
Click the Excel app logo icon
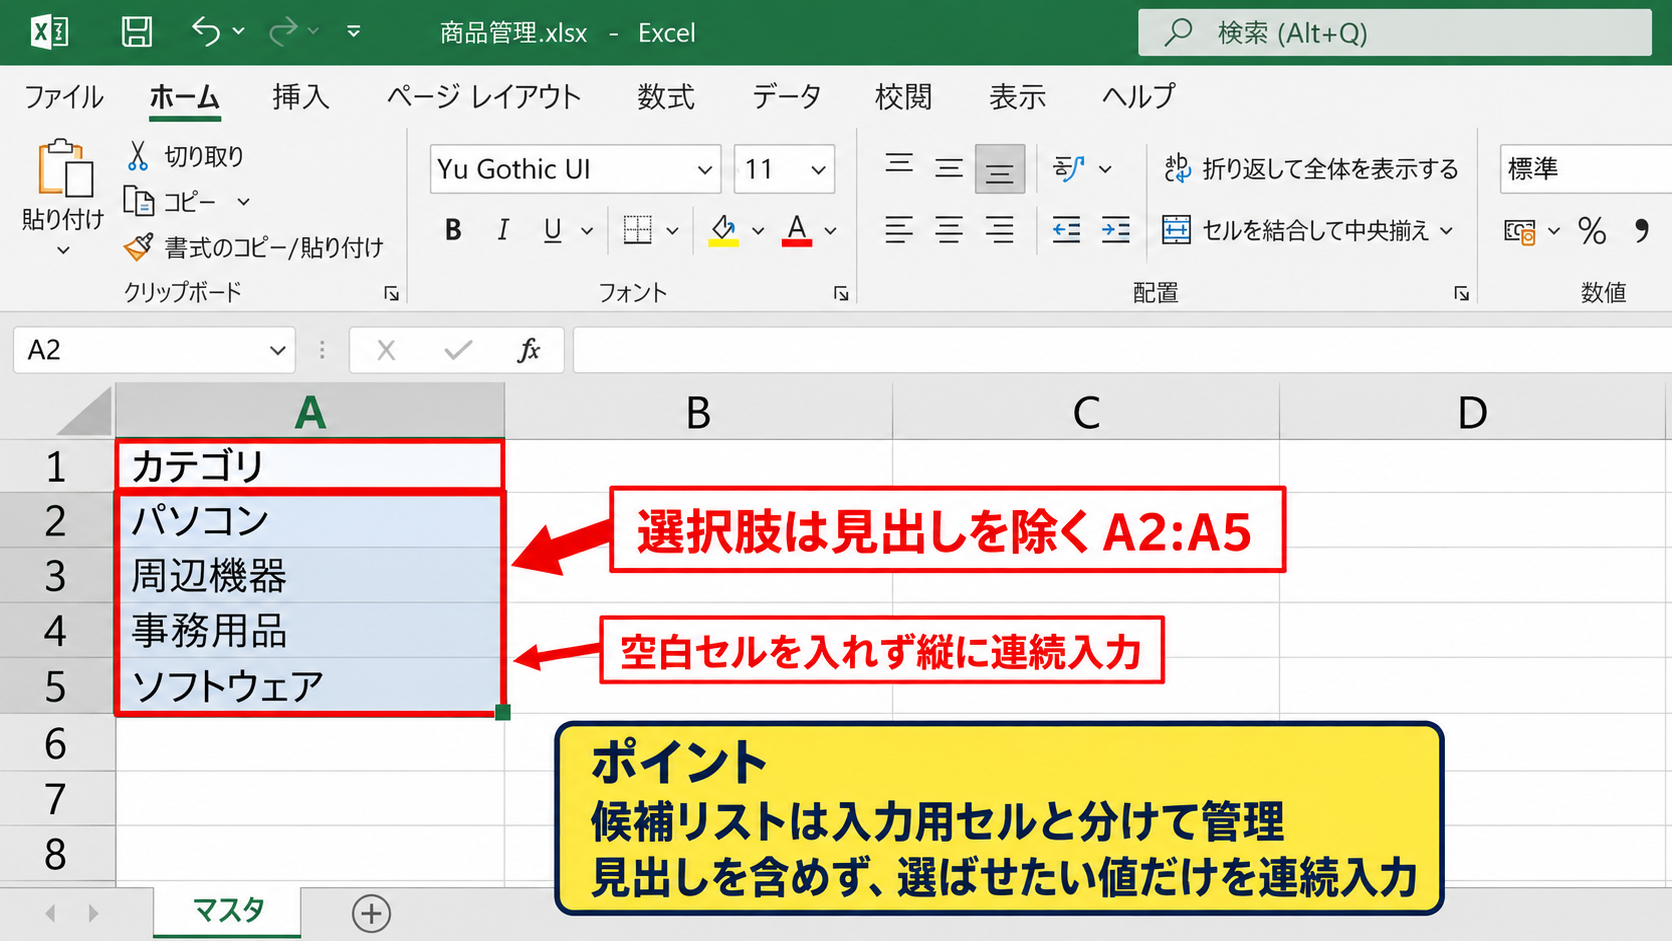coord(50,32)
